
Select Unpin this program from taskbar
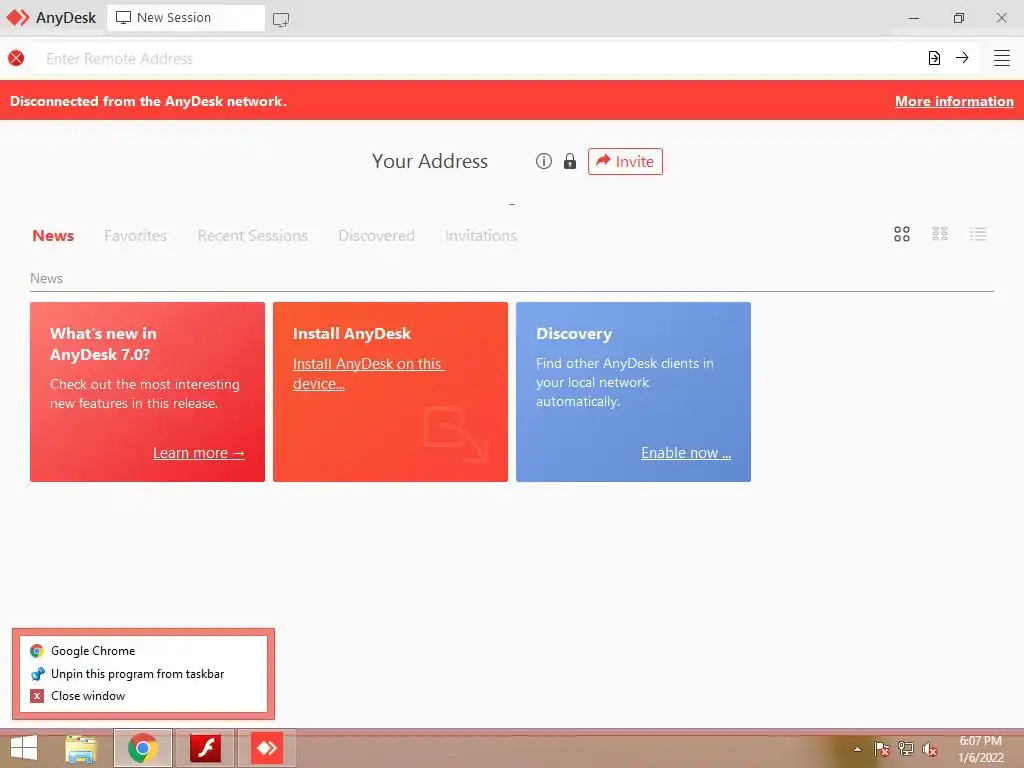[142, 673]
